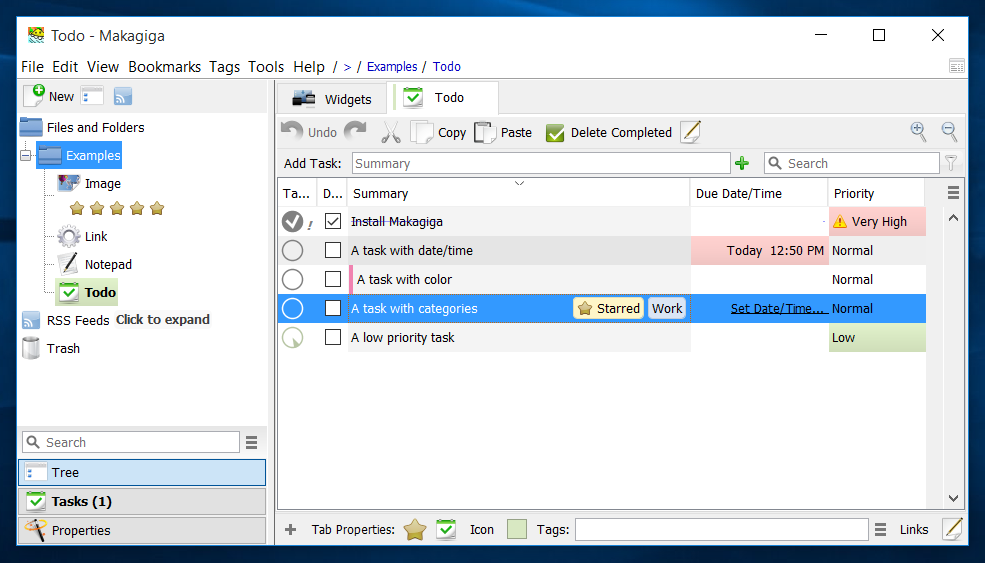This screenshot has width=985, height=563.
Task: Click the task list scroll down arrow
Action: coord(953,498)
